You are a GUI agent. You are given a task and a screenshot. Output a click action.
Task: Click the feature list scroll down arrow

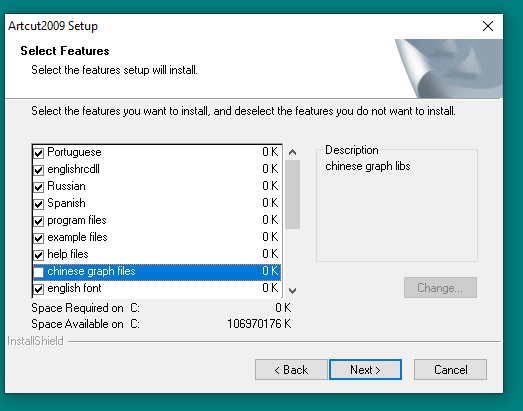[x=293, y=291]
